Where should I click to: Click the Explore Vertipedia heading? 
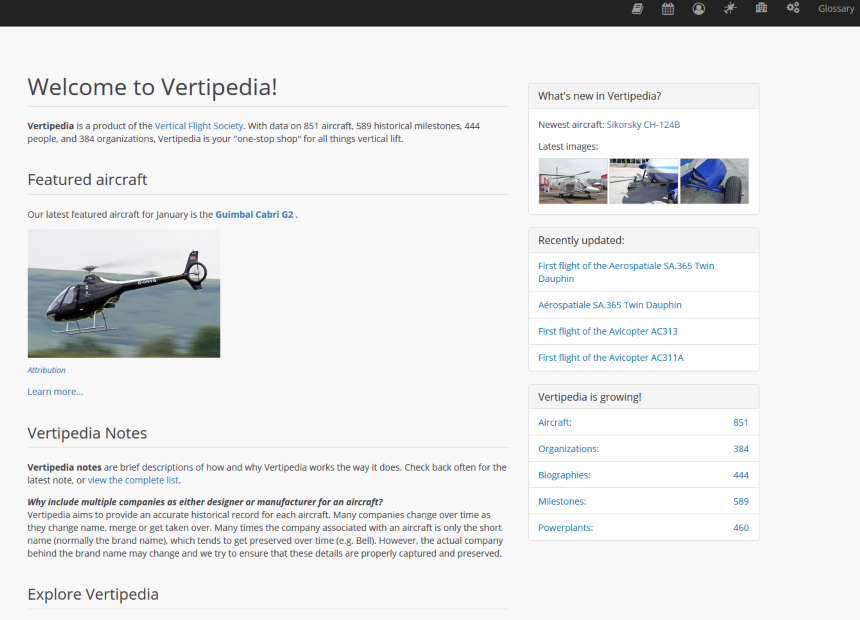(x=93, y=595)
